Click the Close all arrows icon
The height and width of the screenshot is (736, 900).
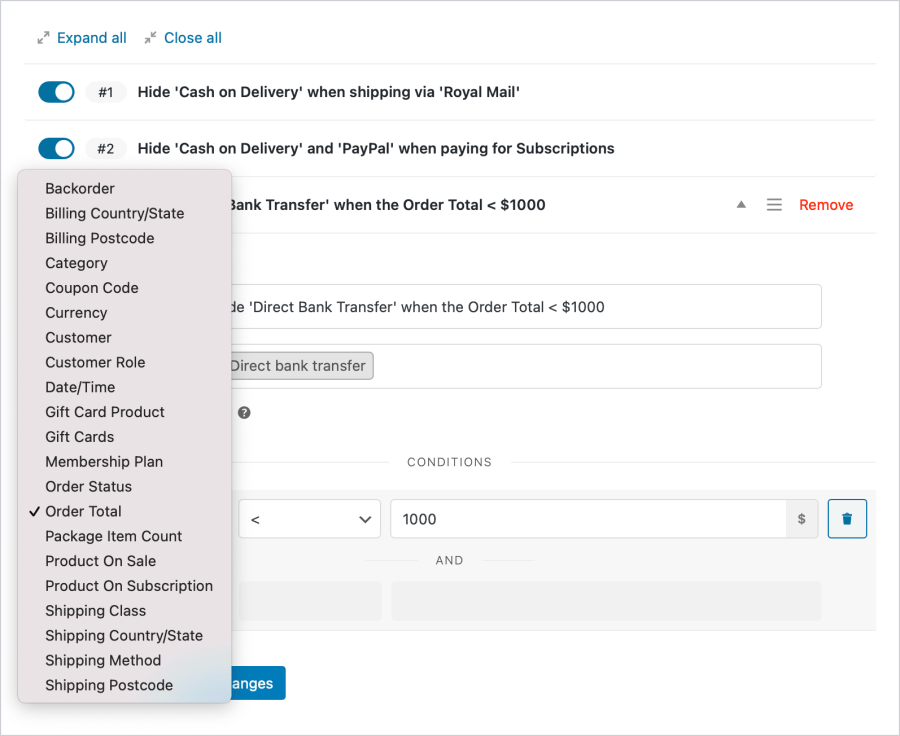pyautogui.click(x=150, y=38)
